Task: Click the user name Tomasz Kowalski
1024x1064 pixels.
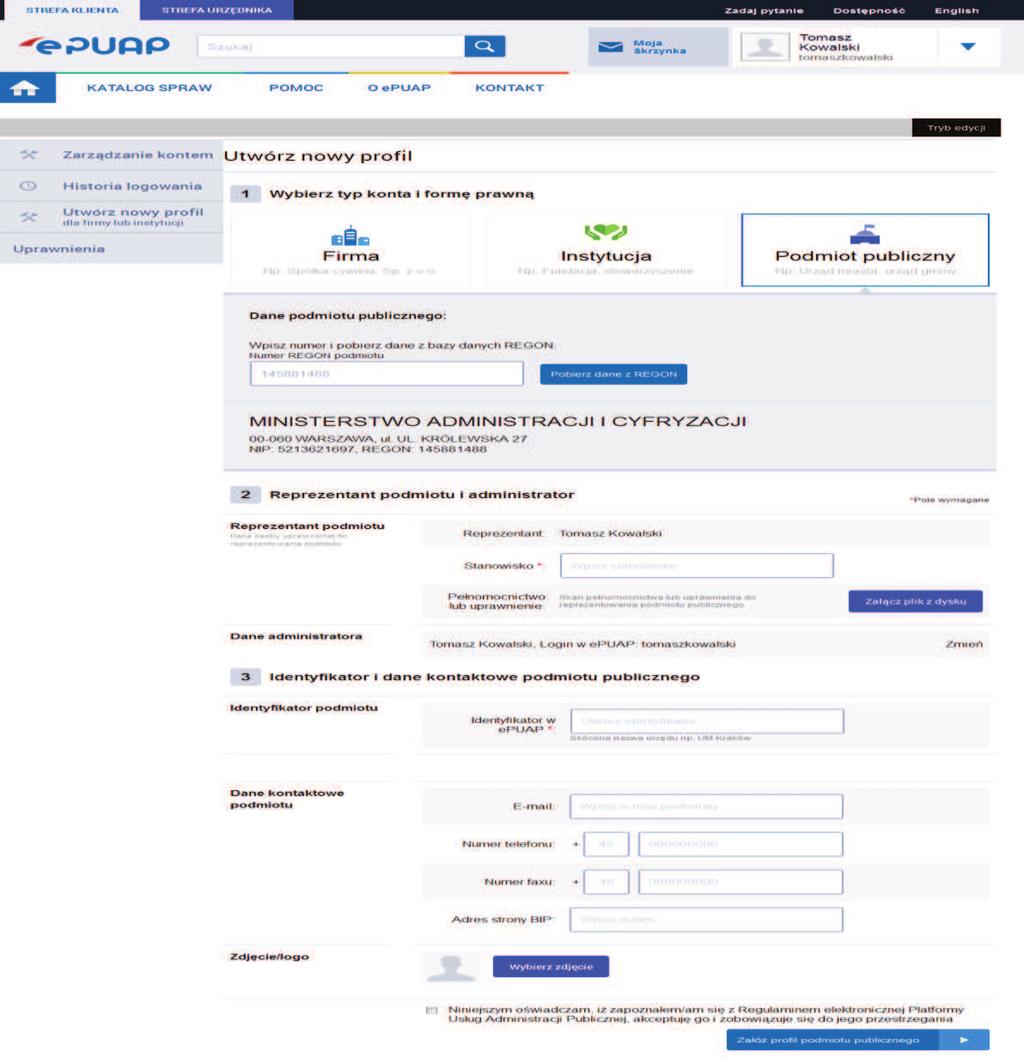Action: pyautogui.click(x=829, y=42)
